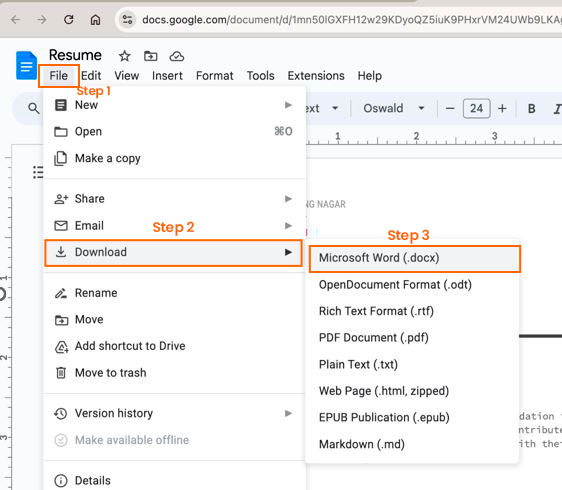Open Details in File menu
The width and height of the screenshot is (562, 490).
tap(174, 481)
